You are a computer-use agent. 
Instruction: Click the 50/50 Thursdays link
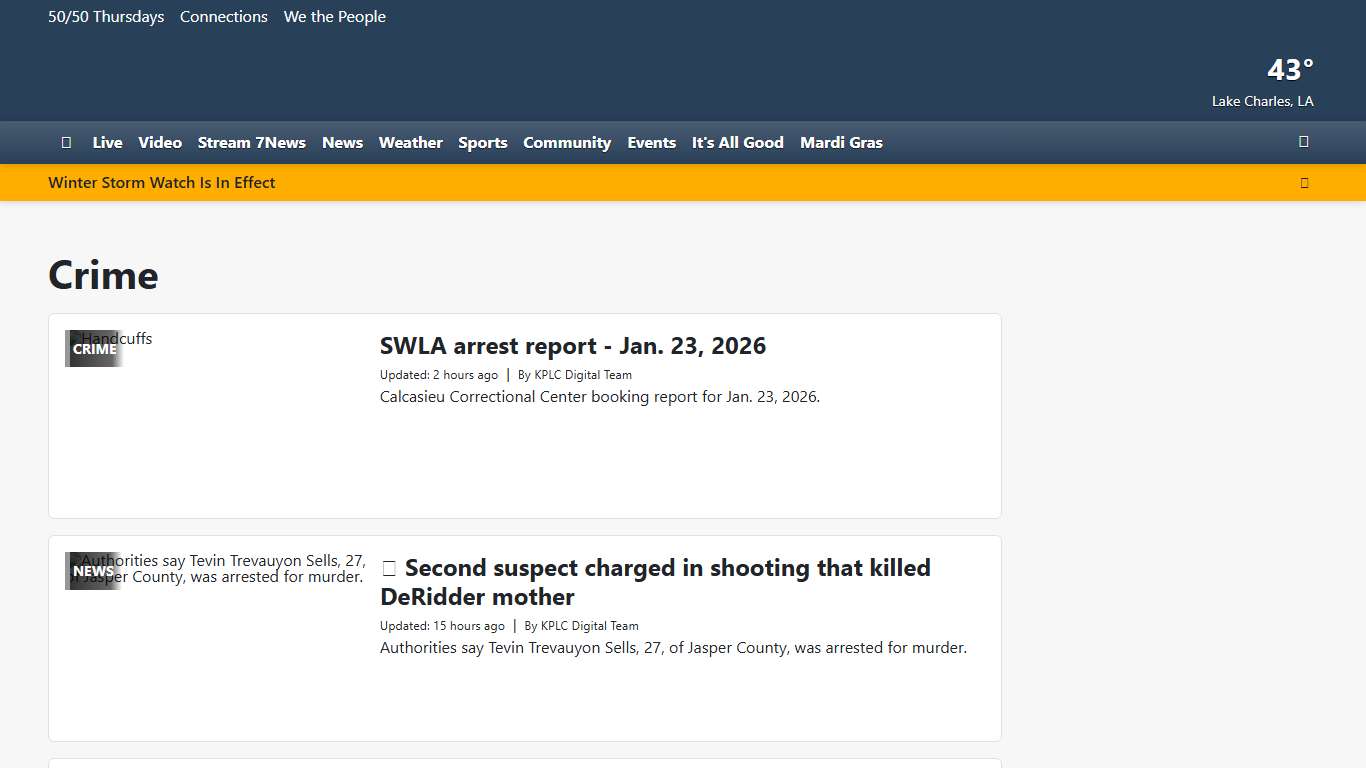coord(106,17)
